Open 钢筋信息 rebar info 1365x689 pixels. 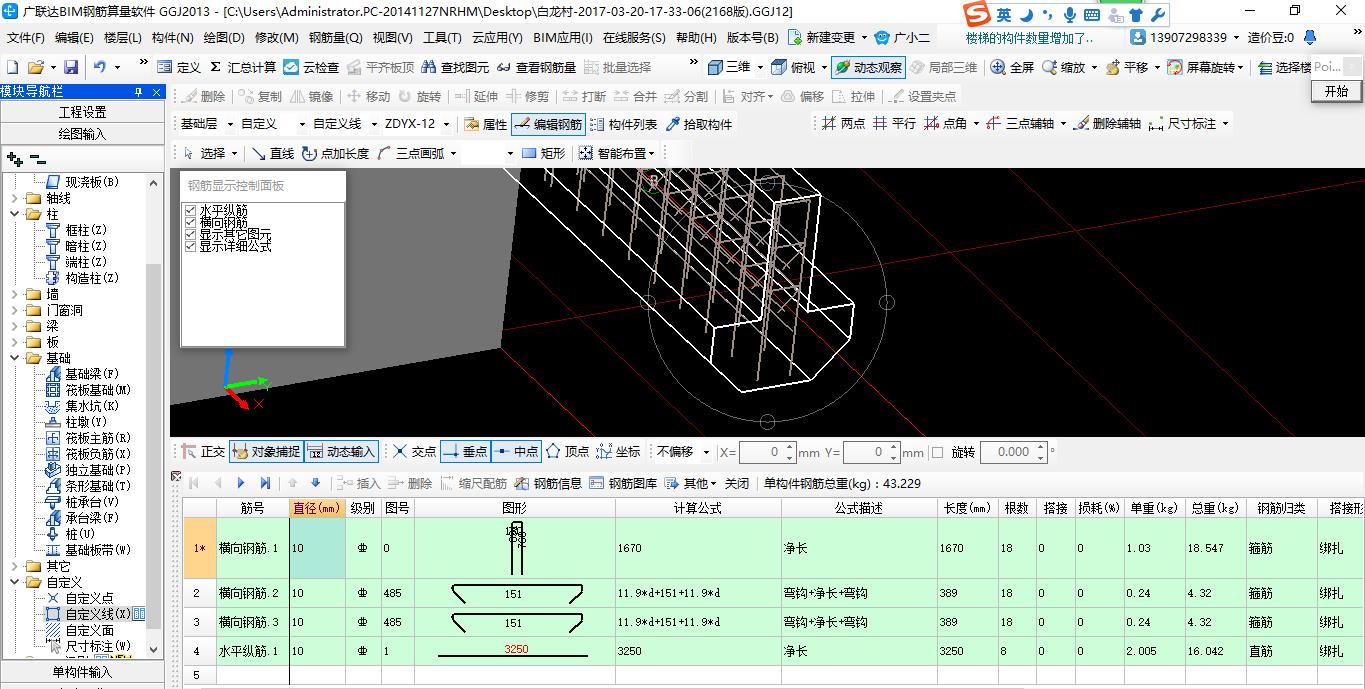[548, 483]
